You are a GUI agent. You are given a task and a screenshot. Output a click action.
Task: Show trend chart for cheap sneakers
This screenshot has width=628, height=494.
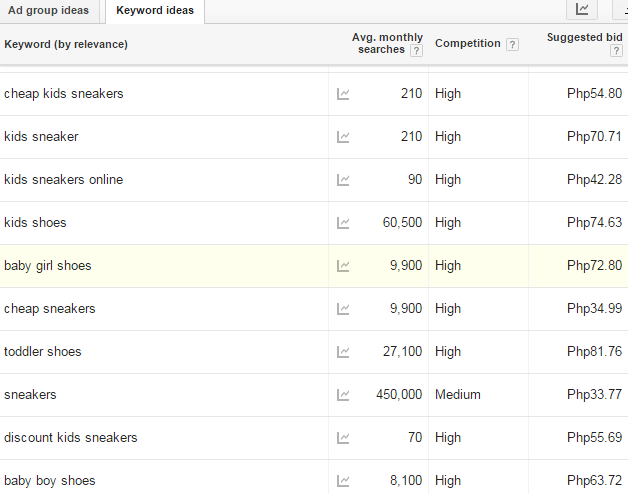click(x=343, y=309)
